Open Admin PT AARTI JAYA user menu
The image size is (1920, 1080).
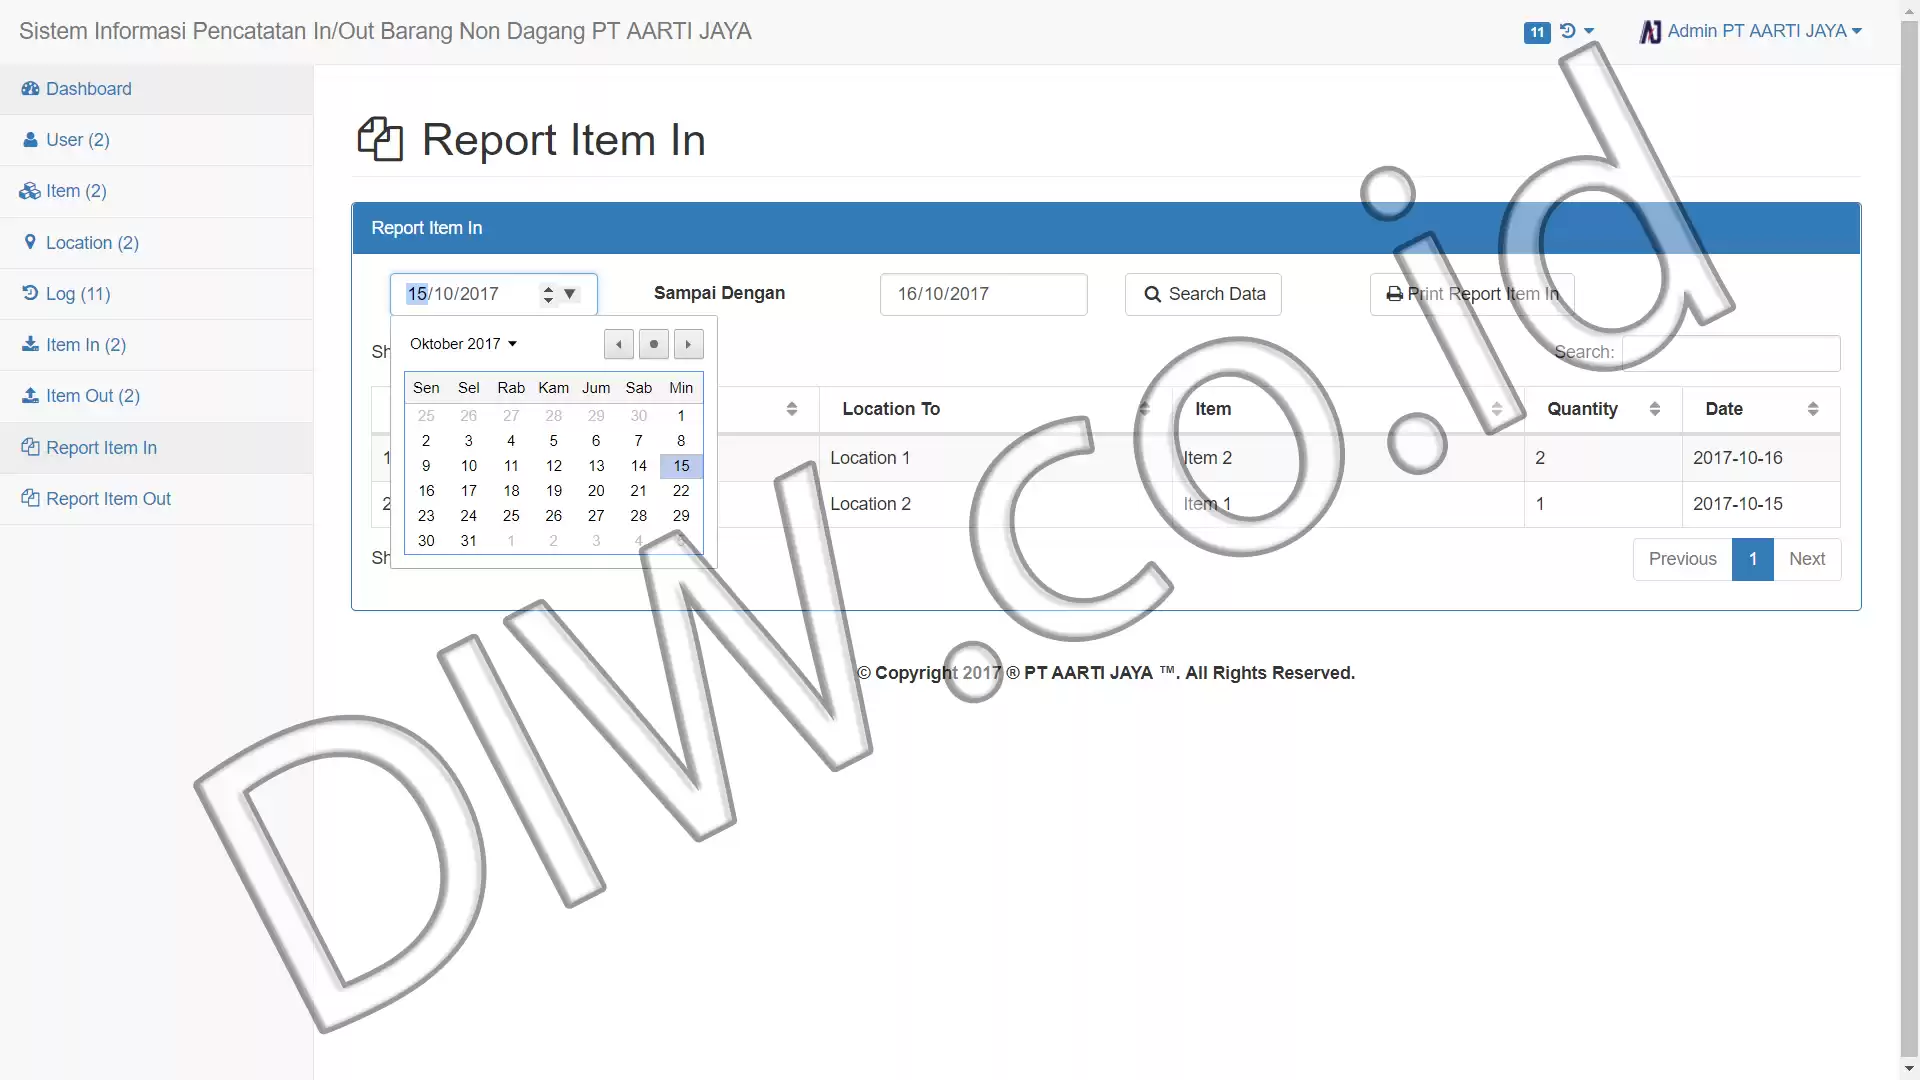pyautogui.click(x=1751, y=31)
